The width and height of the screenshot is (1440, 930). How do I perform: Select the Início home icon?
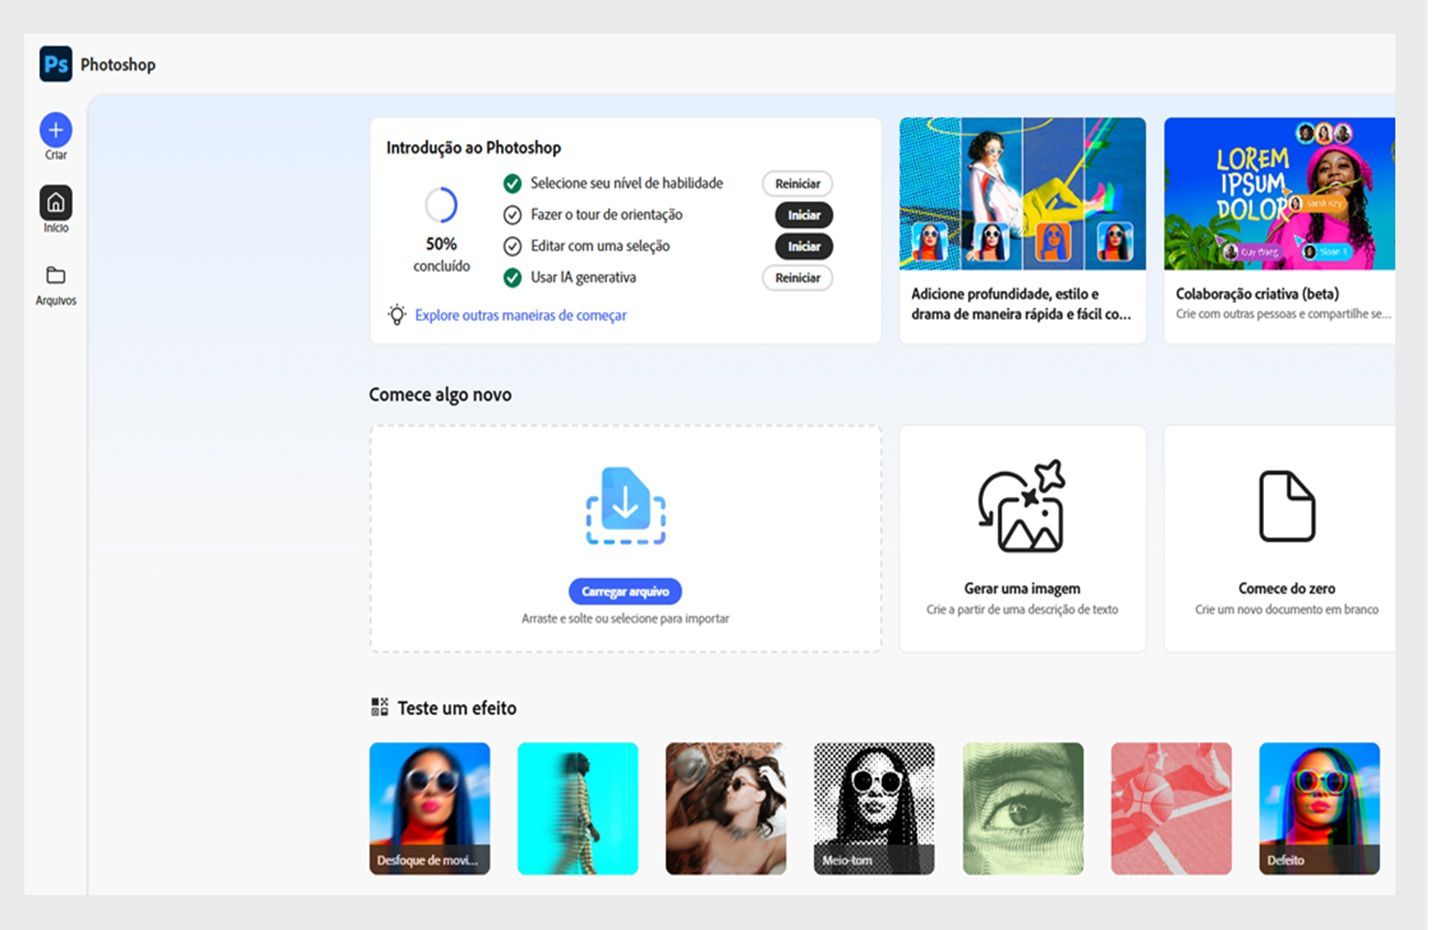tap(56, 202)
